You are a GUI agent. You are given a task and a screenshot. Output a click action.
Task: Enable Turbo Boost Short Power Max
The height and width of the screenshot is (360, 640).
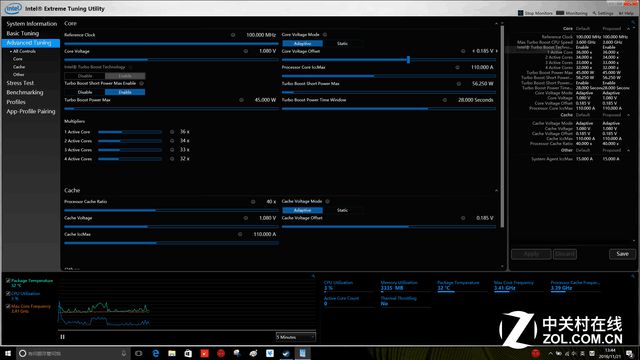point(125,92)
